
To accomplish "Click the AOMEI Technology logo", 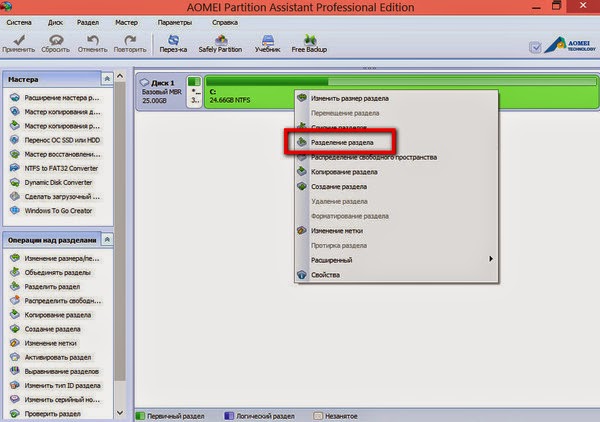I will click(570, 45).
